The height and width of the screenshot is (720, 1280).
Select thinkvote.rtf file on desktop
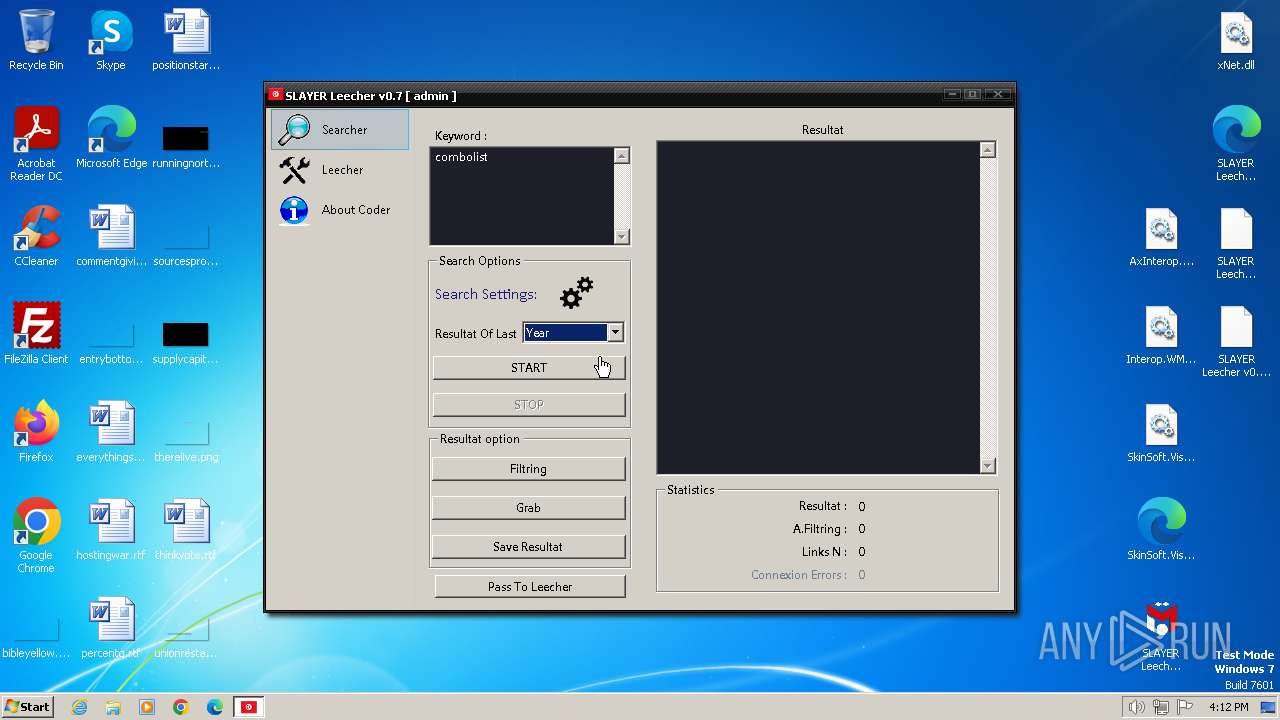click(186, 530)
